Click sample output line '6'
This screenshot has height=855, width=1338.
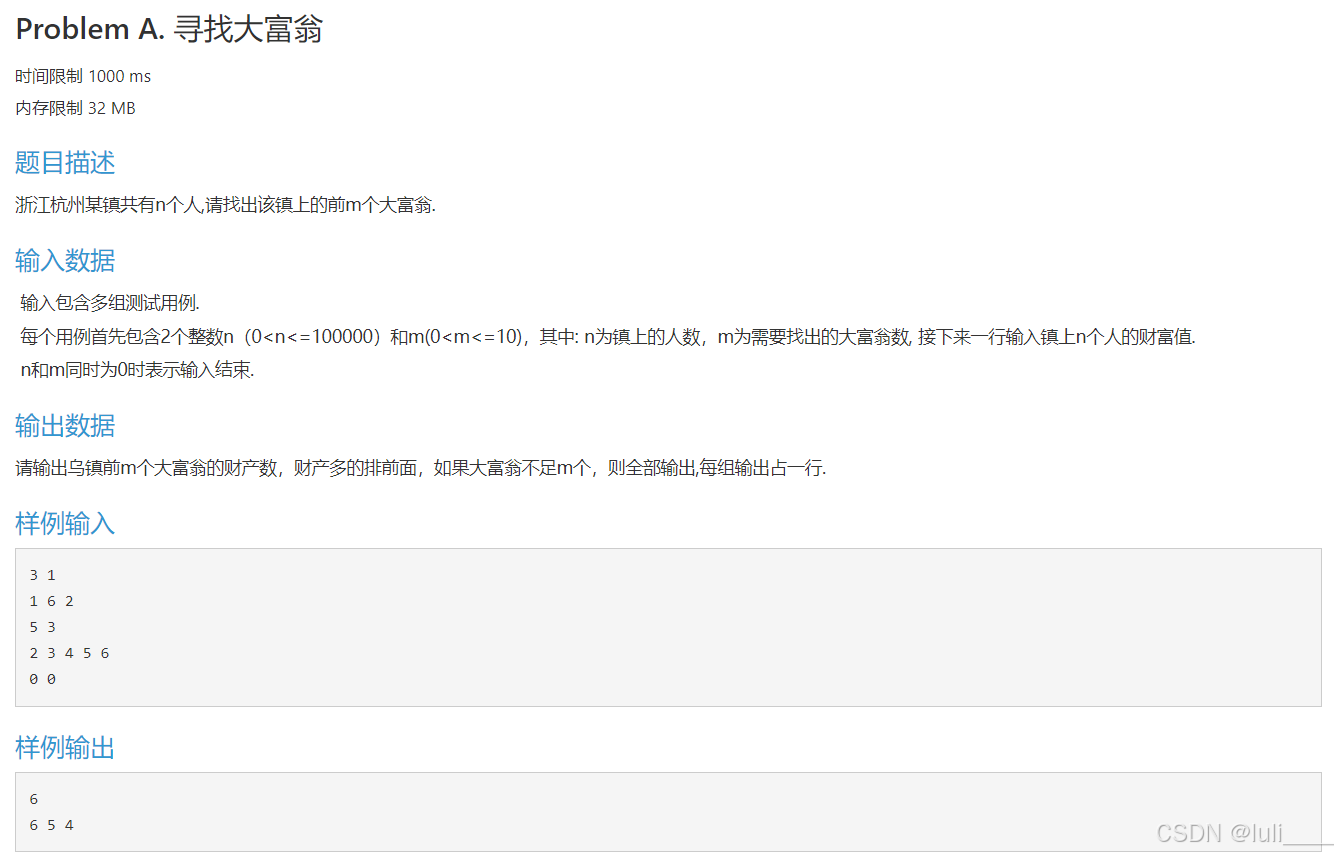(34, 799)
